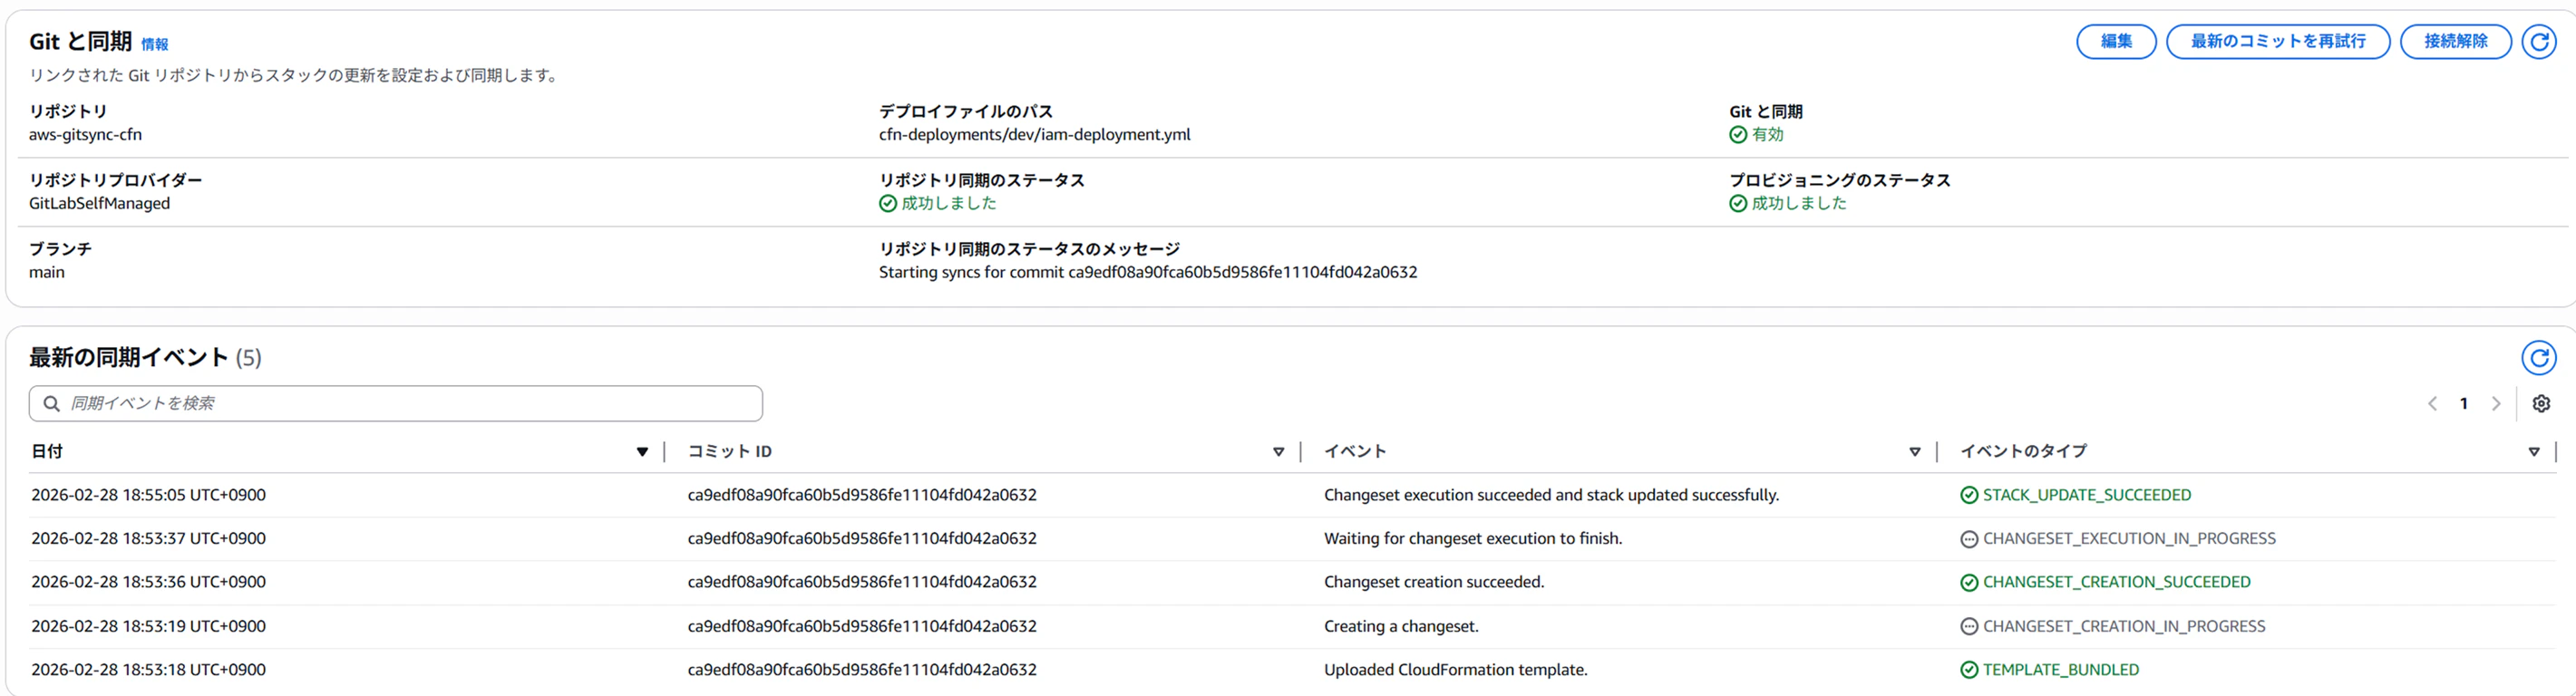Viewport: 2576px width, 696px height.
Task: Click date 2026-02-28 18:53:18 UTC+0900
Action: pyautogui.click(x=148, y=670)
